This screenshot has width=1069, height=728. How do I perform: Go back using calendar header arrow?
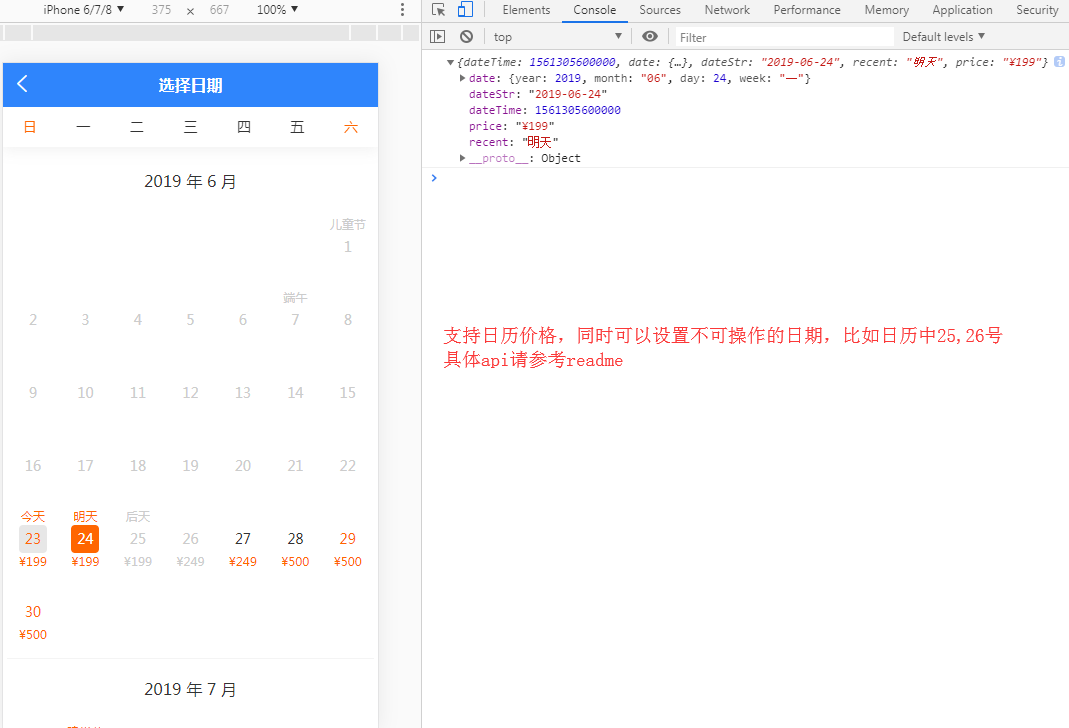click(x=23, y=84)
